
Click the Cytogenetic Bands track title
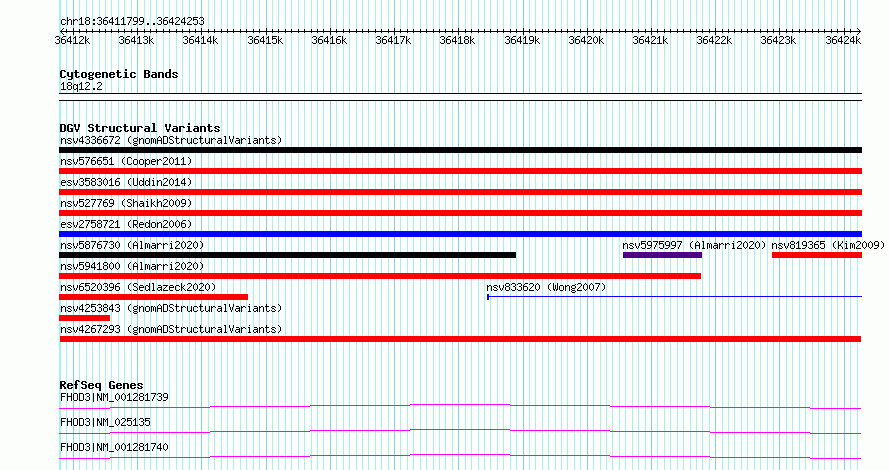[119, 74]
